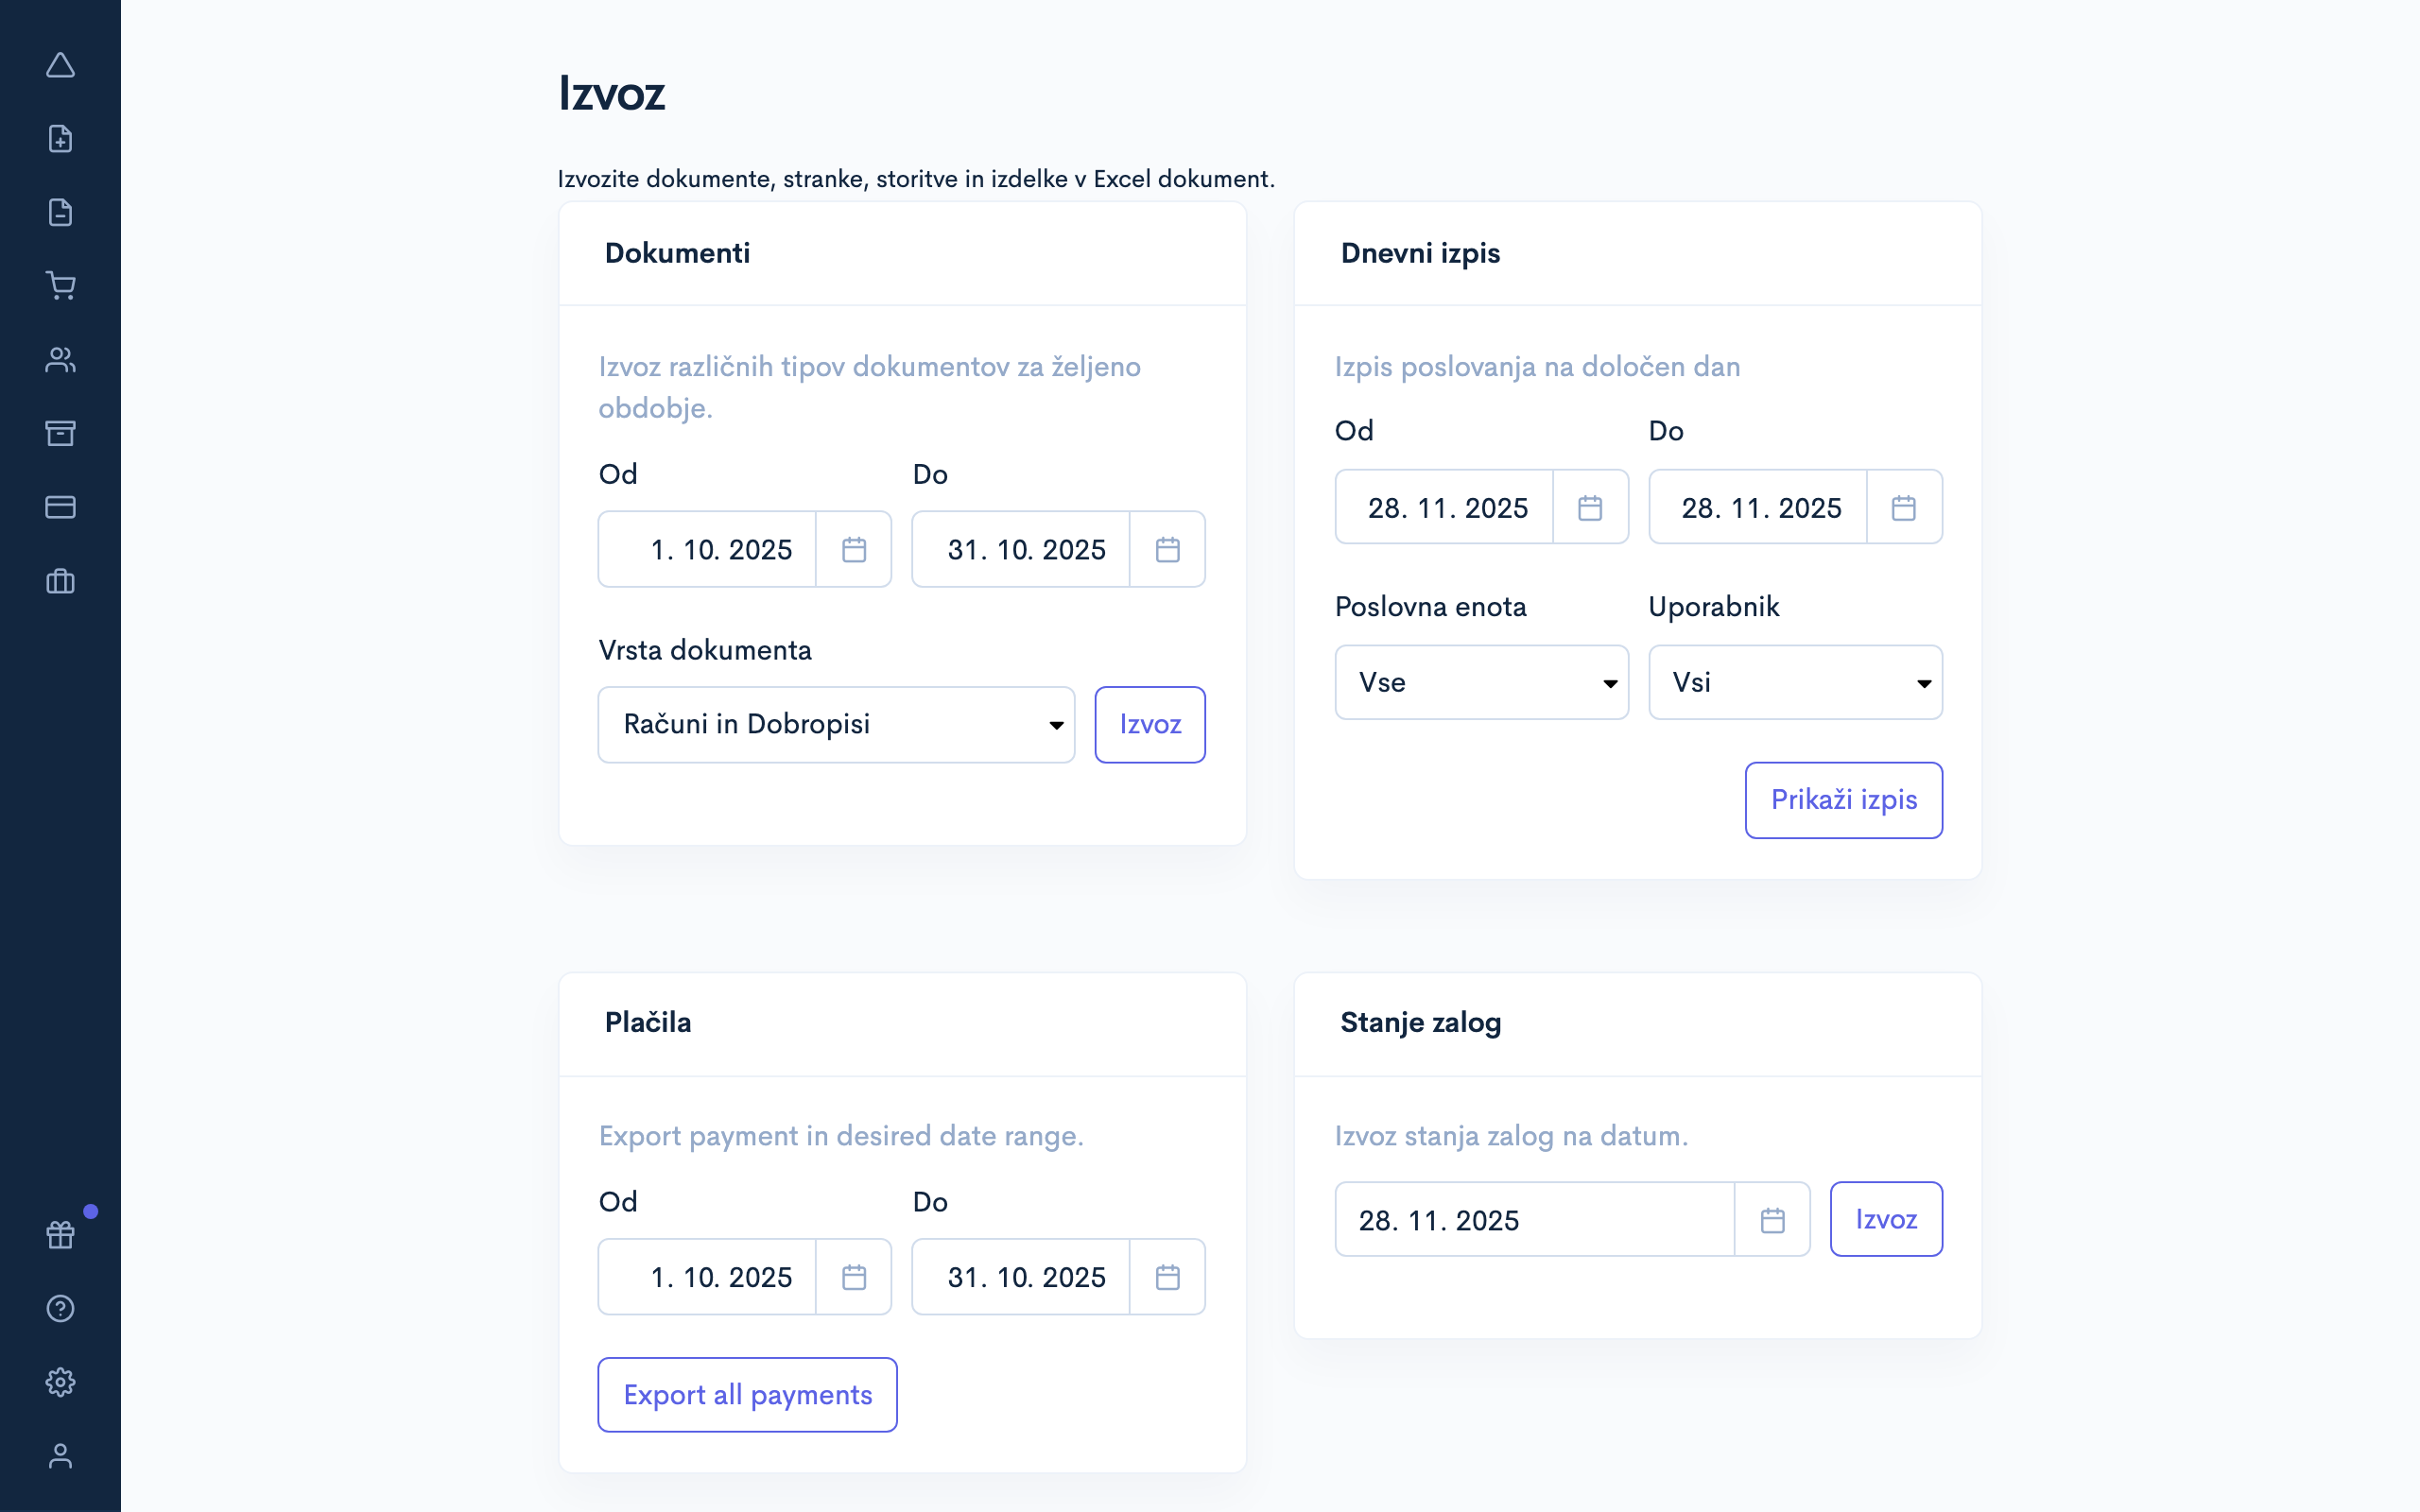Expand the Uporabnik dropdown
This screenshot has width=2420, height=1512.
1795,683
